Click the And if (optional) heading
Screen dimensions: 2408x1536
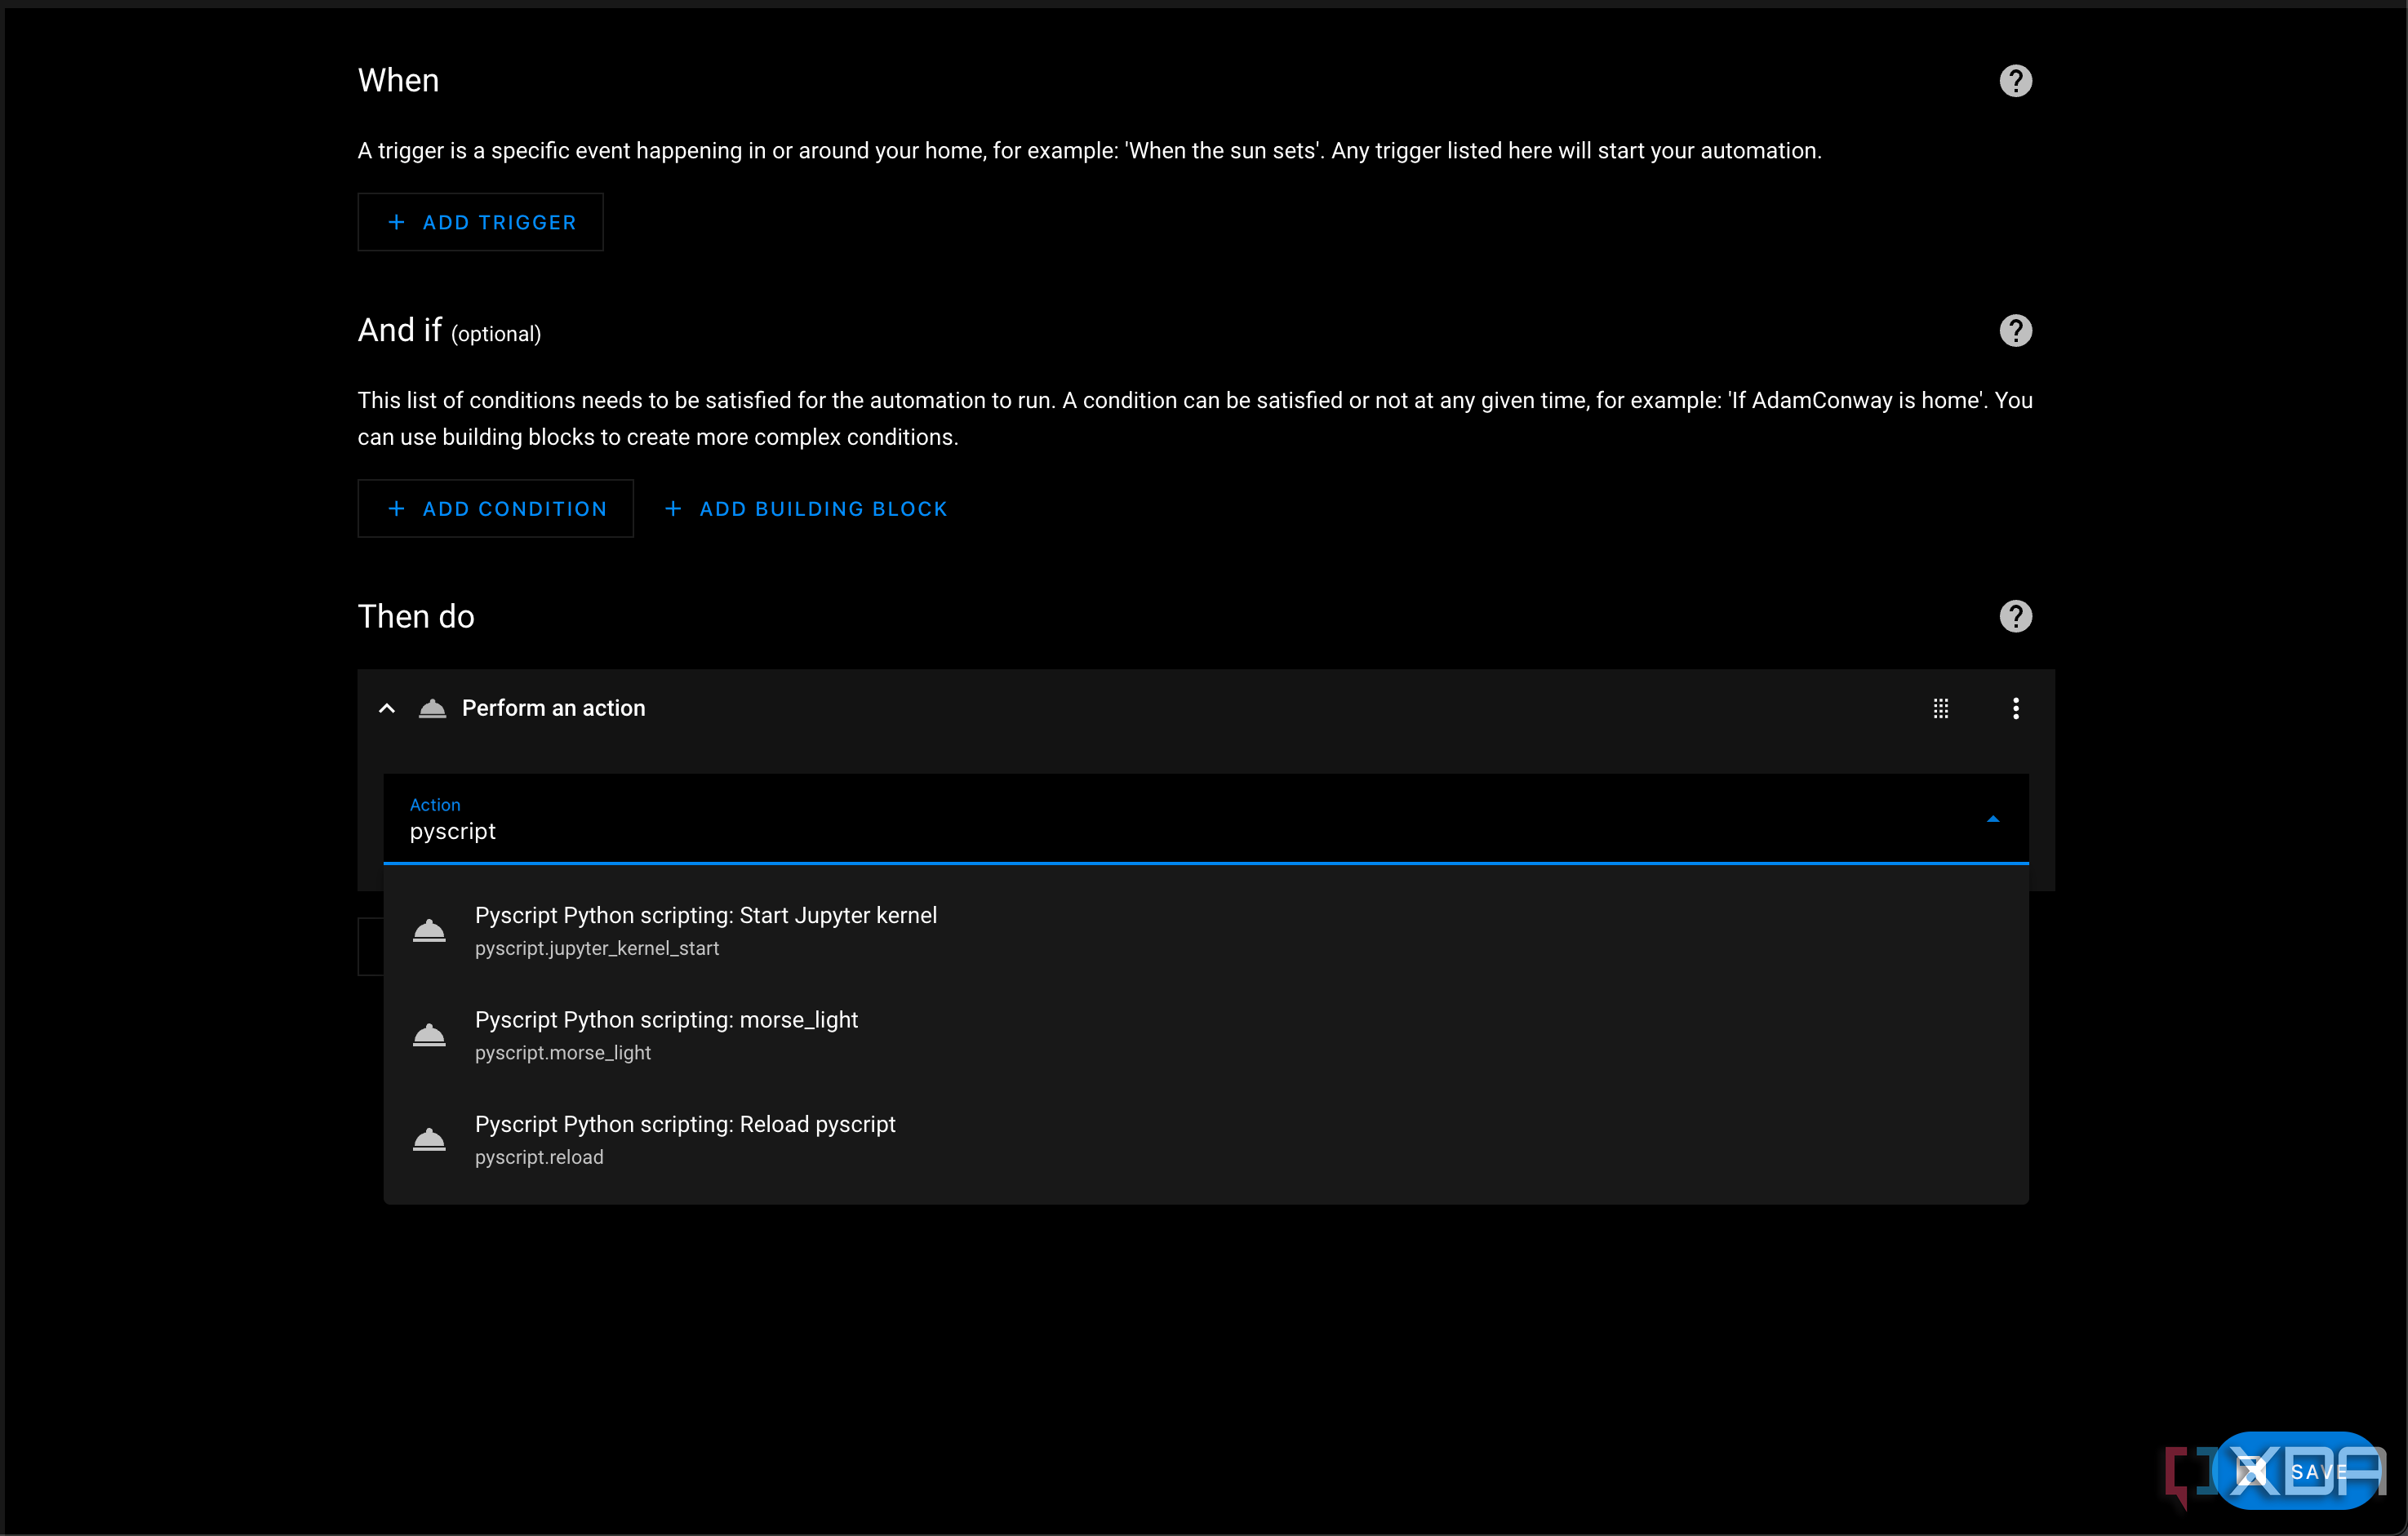(449, 331)
